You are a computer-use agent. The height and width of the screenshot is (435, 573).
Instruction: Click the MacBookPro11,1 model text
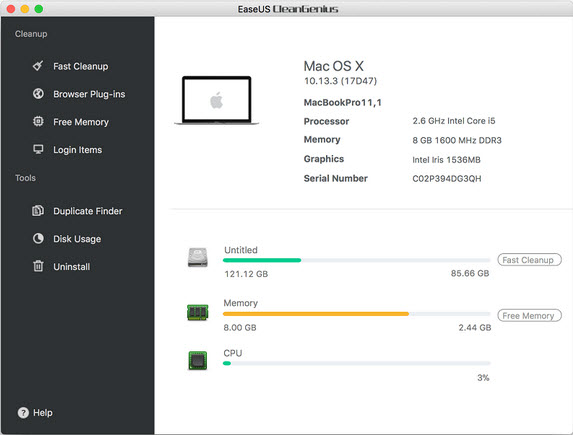342,103
